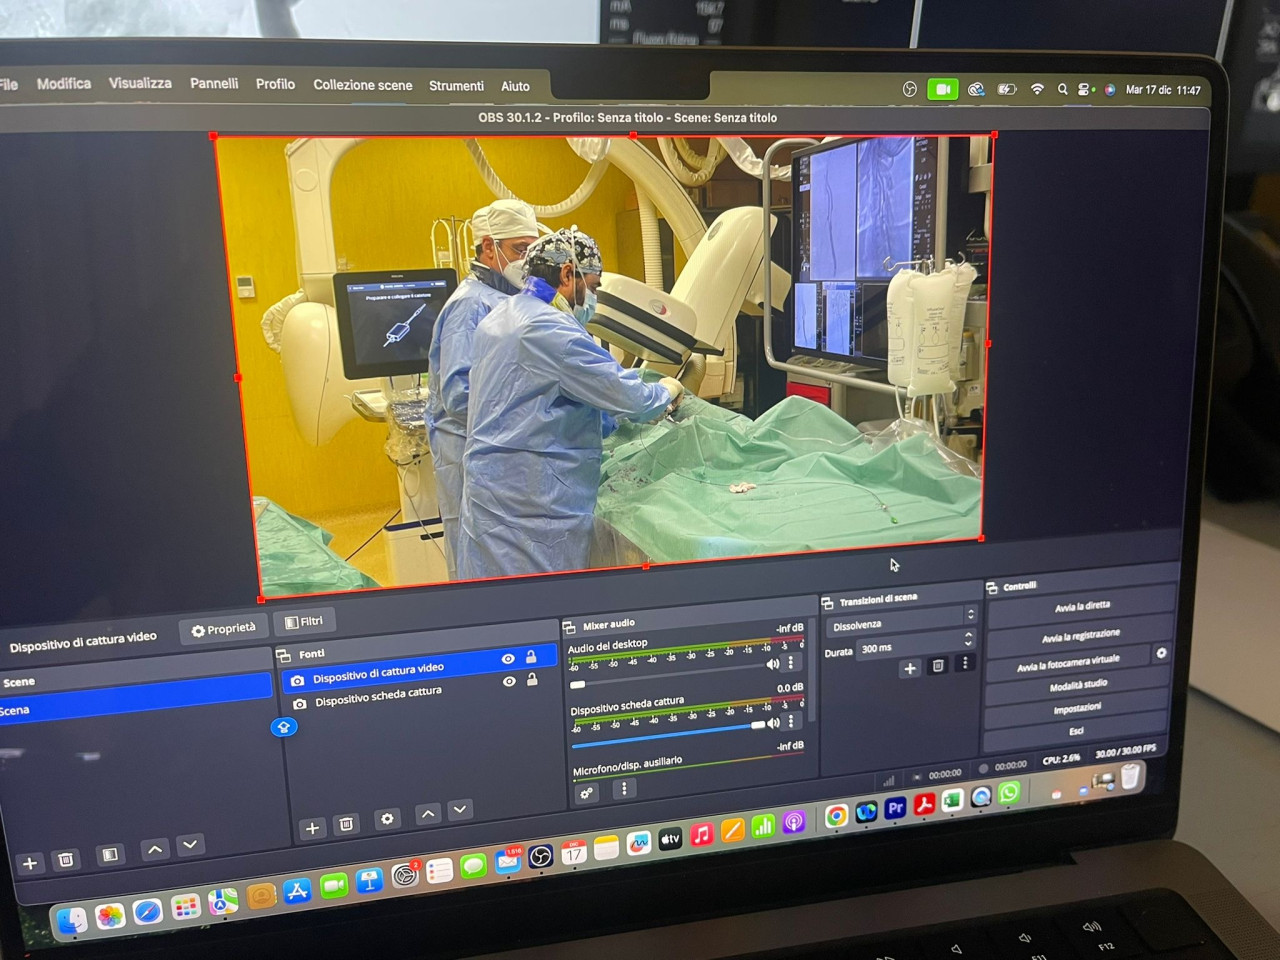
Task: Remove selected scene with the trash icon
Action: [x=66, y=859]
